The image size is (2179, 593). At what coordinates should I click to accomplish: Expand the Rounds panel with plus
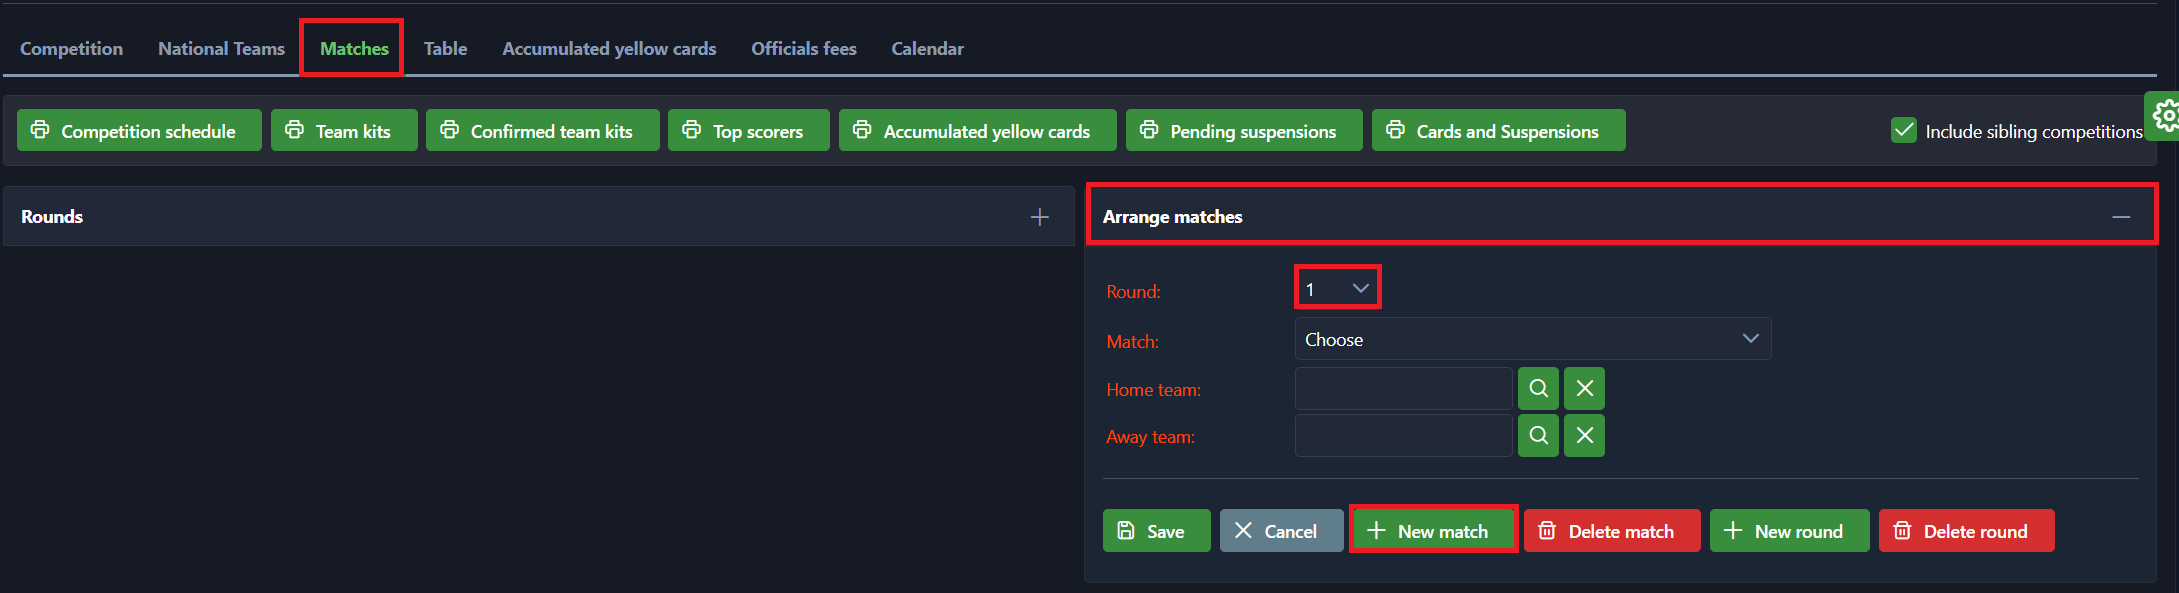[x=1039, y=217]
